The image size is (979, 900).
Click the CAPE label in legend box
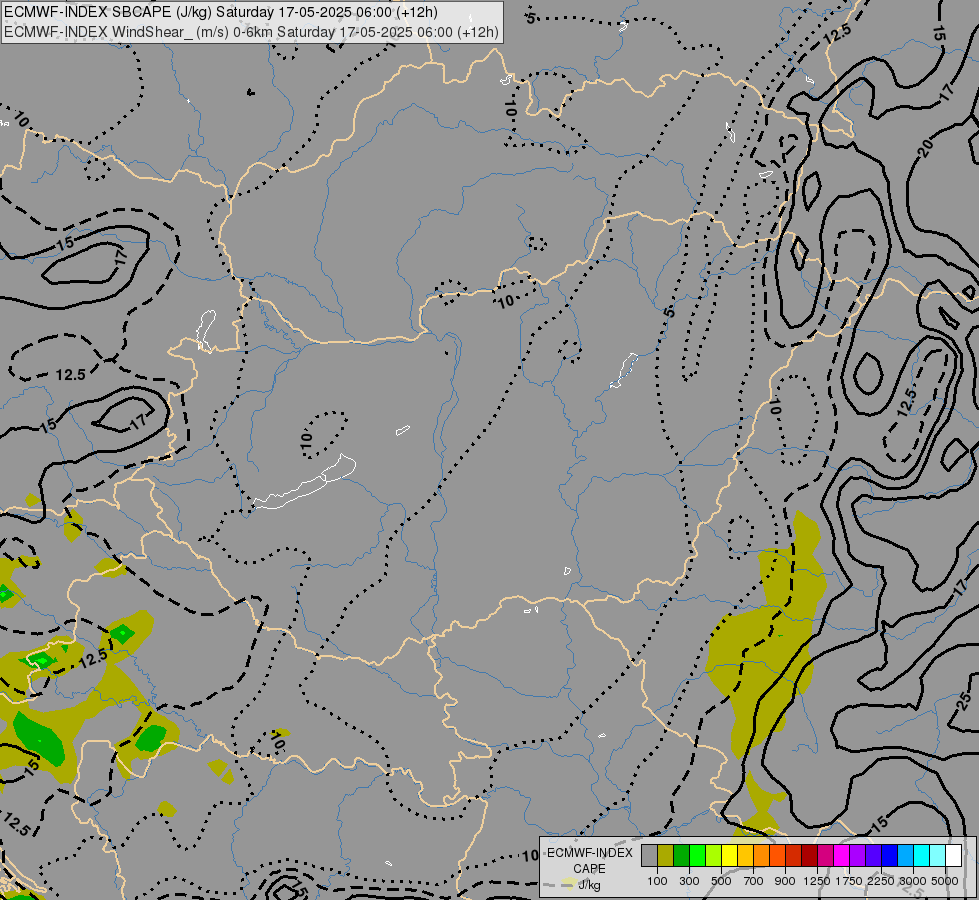pyautogui.click(x=589, y=869)
